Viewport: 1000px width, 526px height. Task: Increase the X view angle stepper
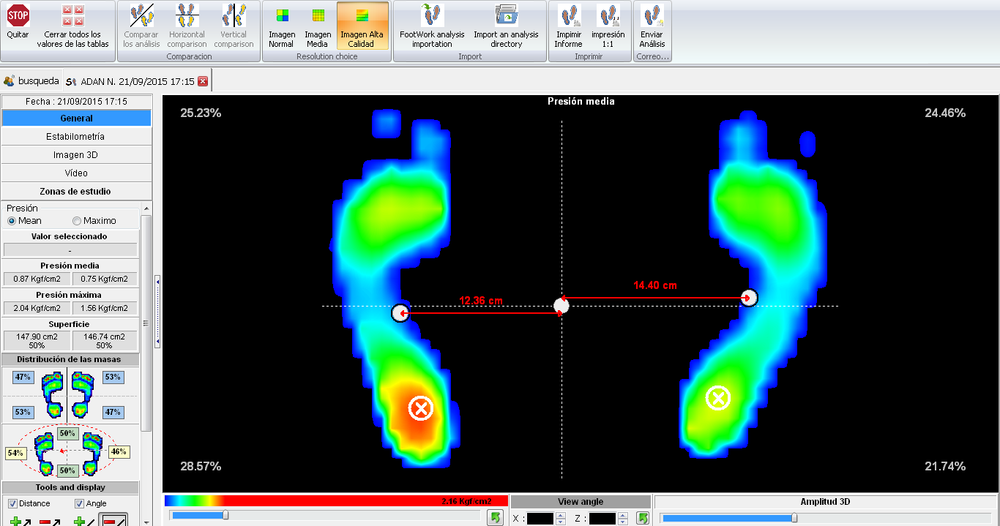pos(561,515)
